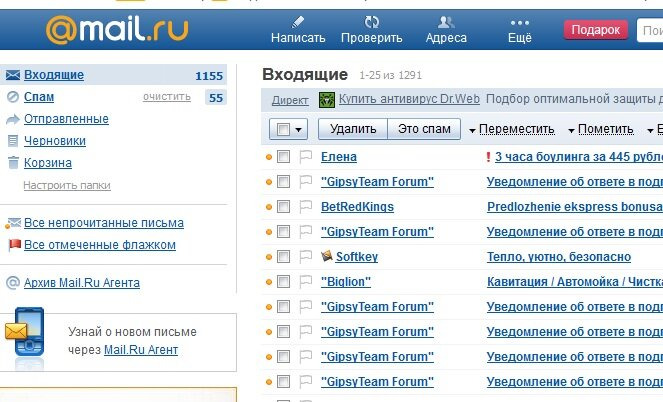Tick the checkbox for "Biglion" message

pyautogui.click(x=283, y=282)
